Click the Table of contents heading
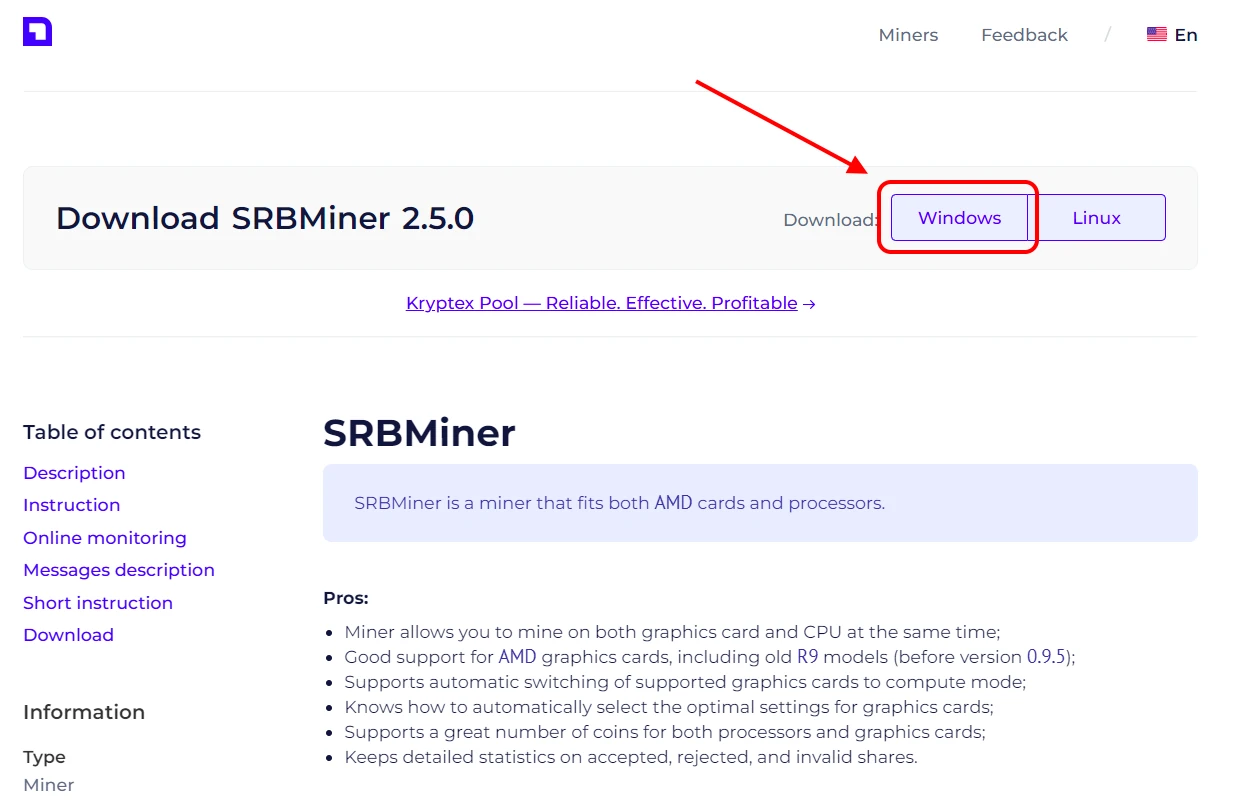This screenshot has width=1238, height=806. click(x=111, y=432)
